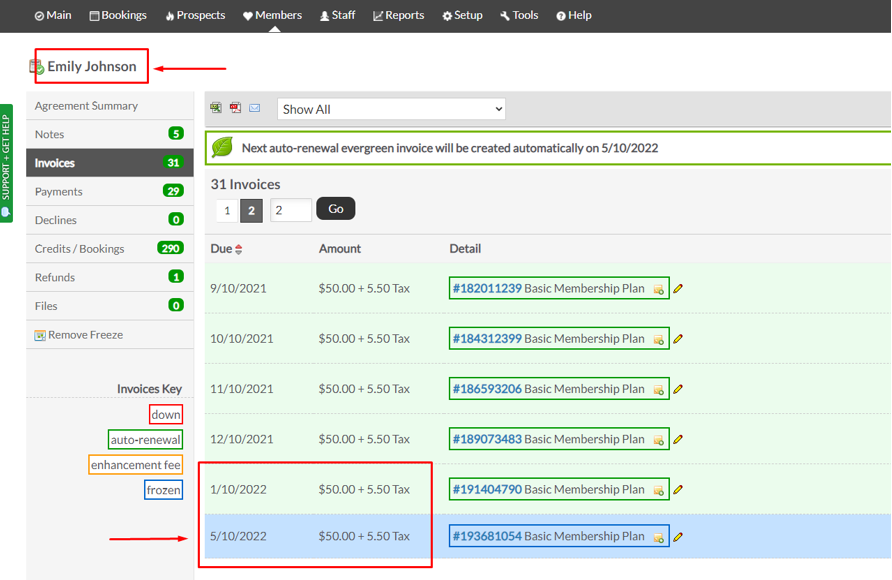Email invoices envelope icon

click(x=255, y=107)
